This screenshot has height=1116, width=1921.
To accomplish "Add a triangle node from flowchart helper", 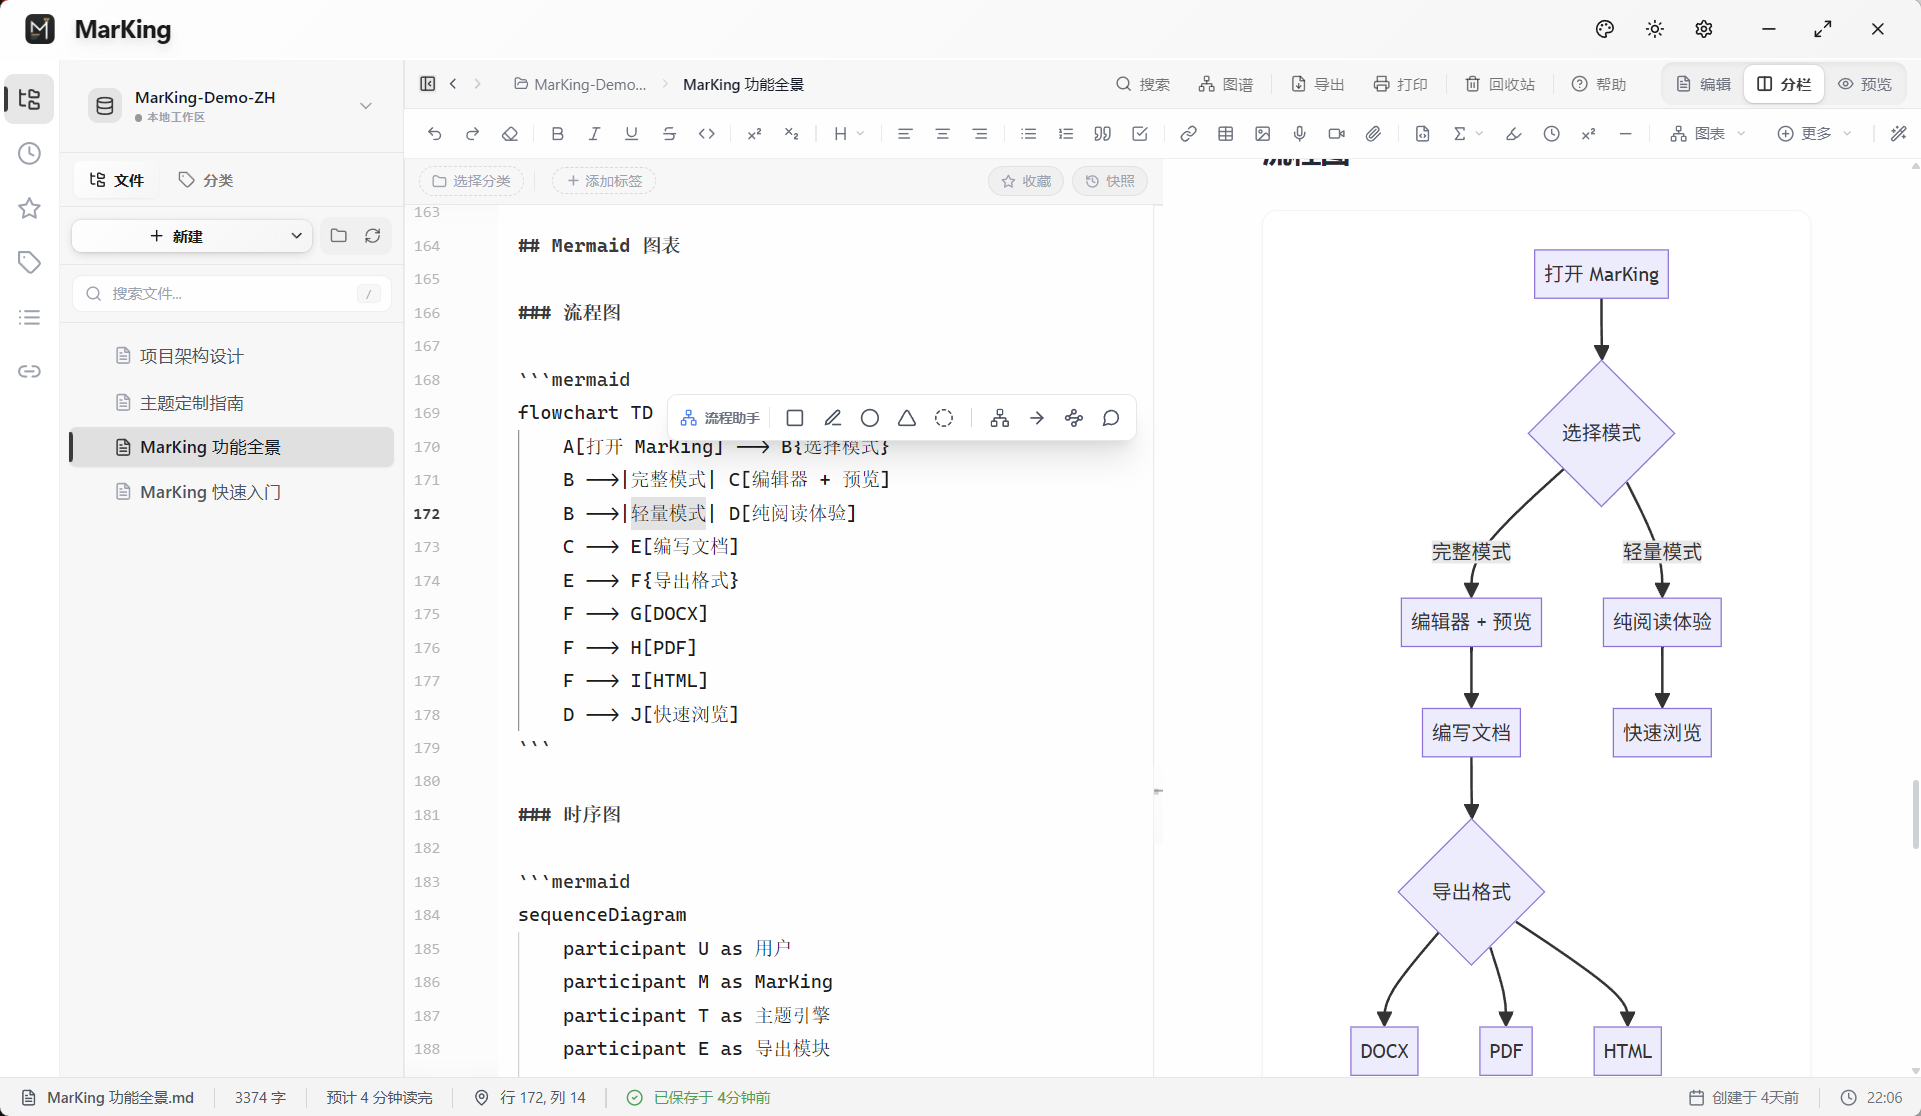I will [x=907, y=418].
